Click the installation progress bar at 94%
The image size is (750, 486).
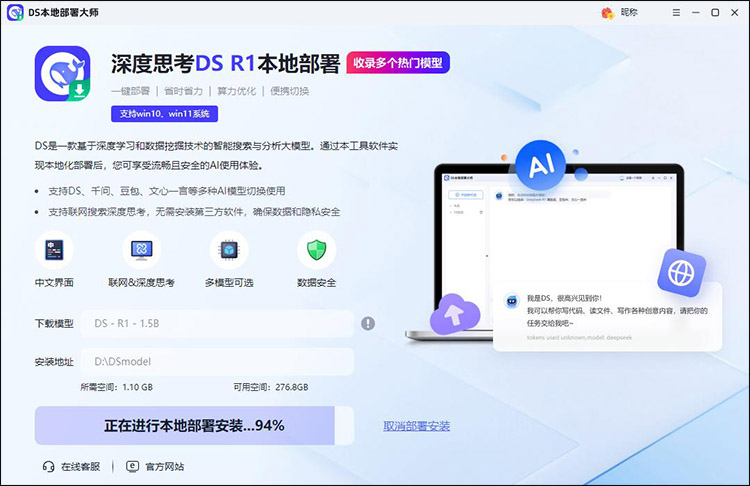point(194,426)
